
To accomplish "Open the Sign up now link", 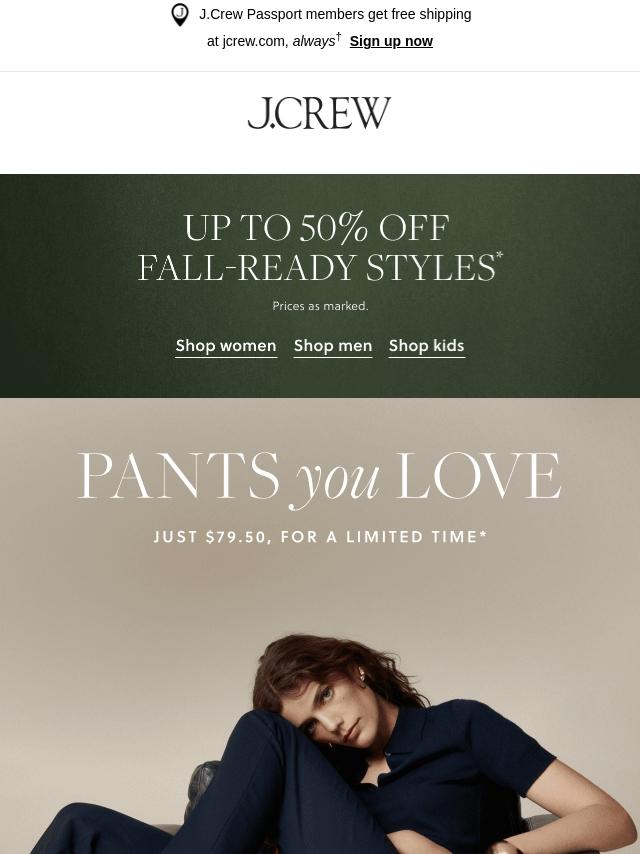I will click(x=391, y=41).
